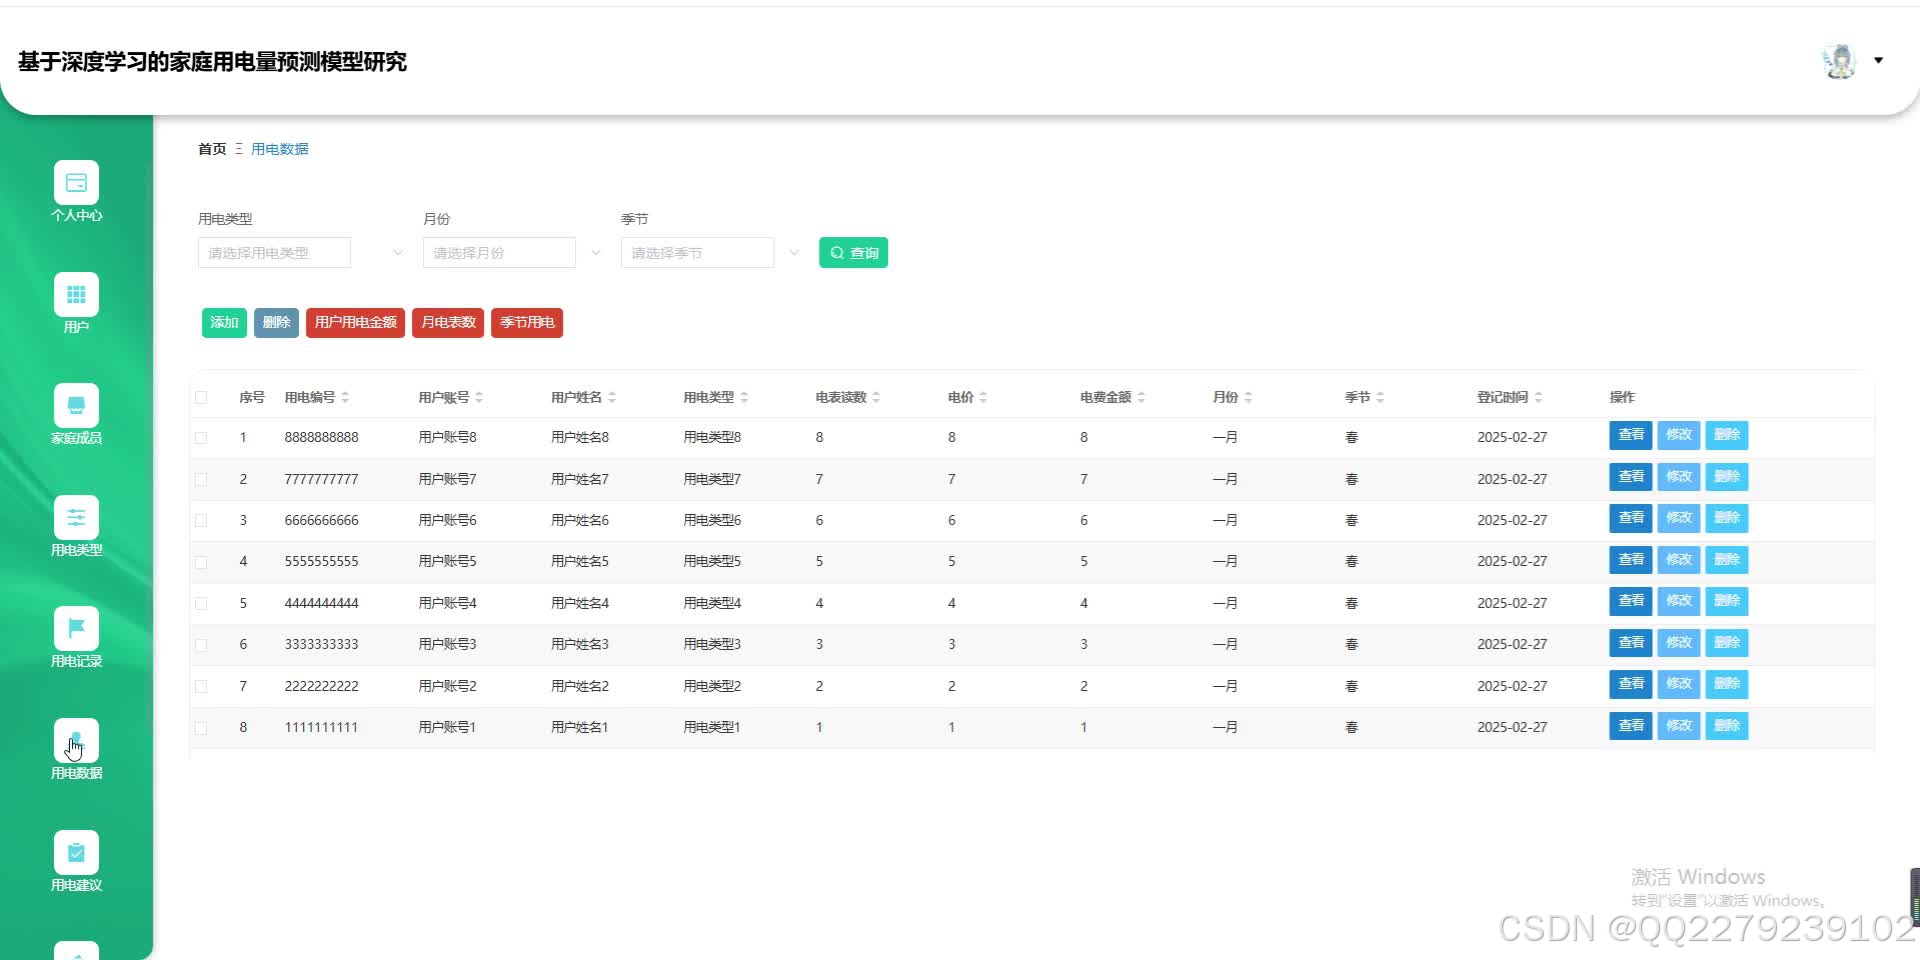The height and width of the screenshot is (960, 1920).
Task: Expand the 用电类型 filter chevron arrow
Action: (x=398, y=253)
